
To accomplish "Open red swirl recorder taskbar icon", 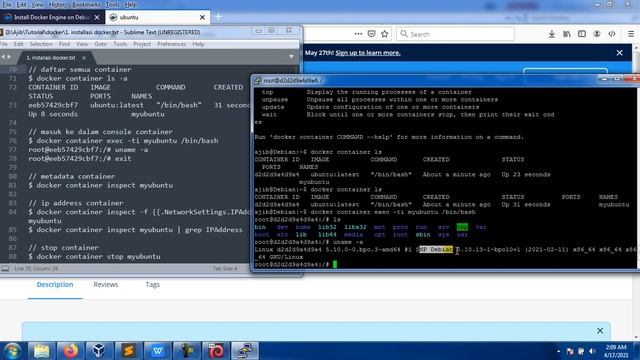I will [216, 351].
